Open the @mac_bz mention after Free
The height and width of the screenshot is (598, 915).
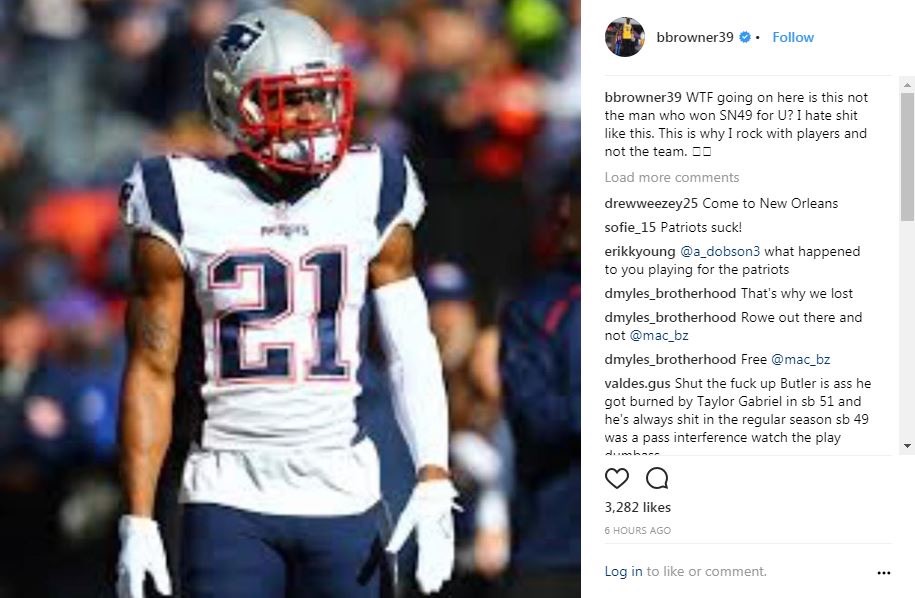coord(801,359)
